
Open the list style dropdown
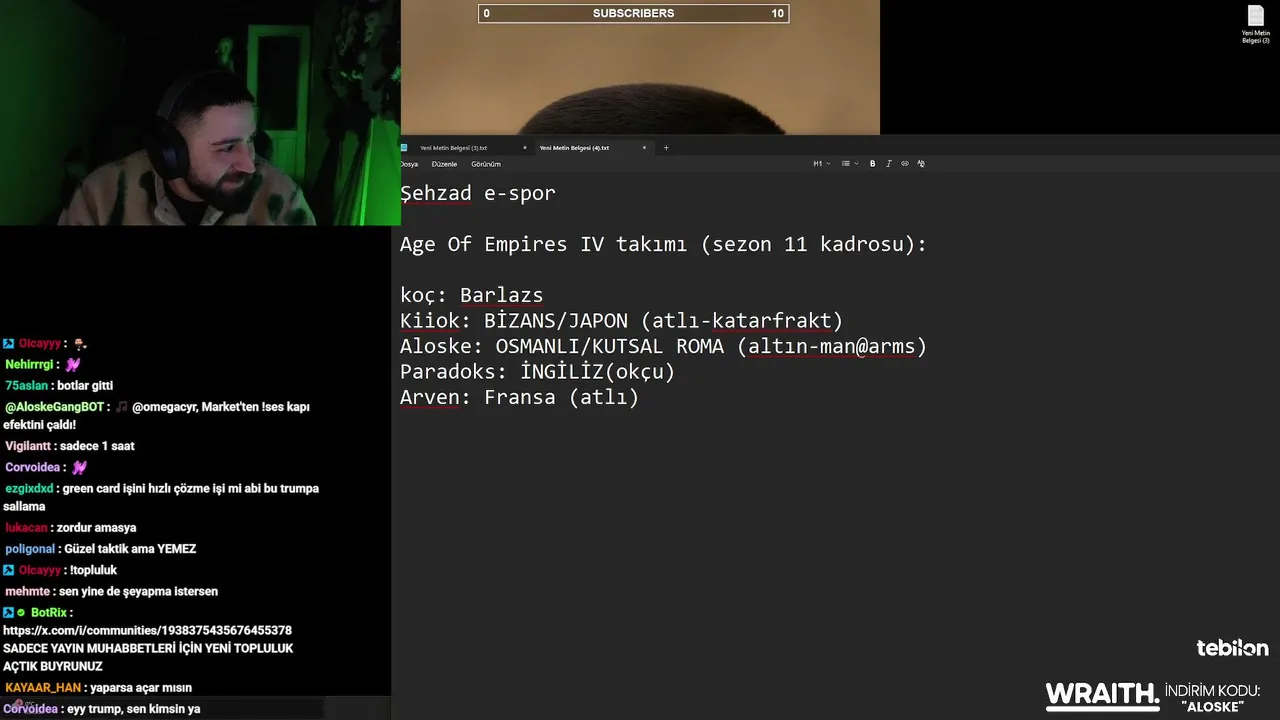(x=849, y=164)
